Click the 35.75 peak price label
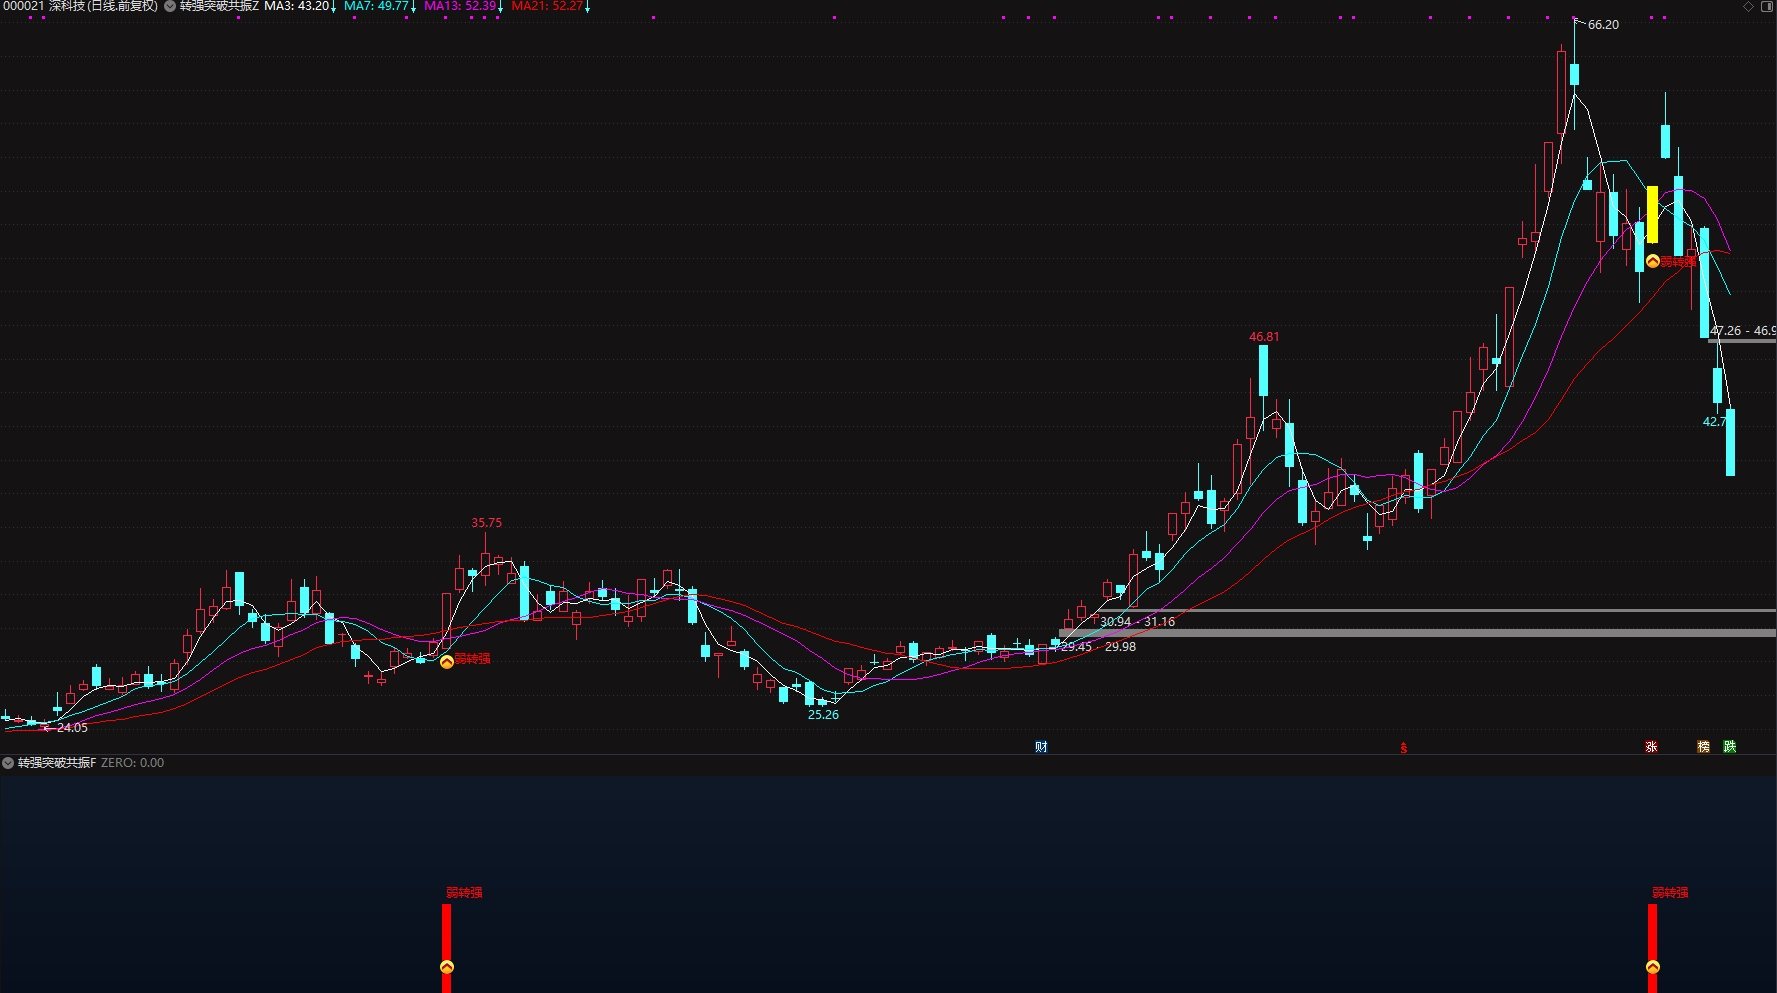Viewport: 1777px width, 993px height. [x=487, y=523]
